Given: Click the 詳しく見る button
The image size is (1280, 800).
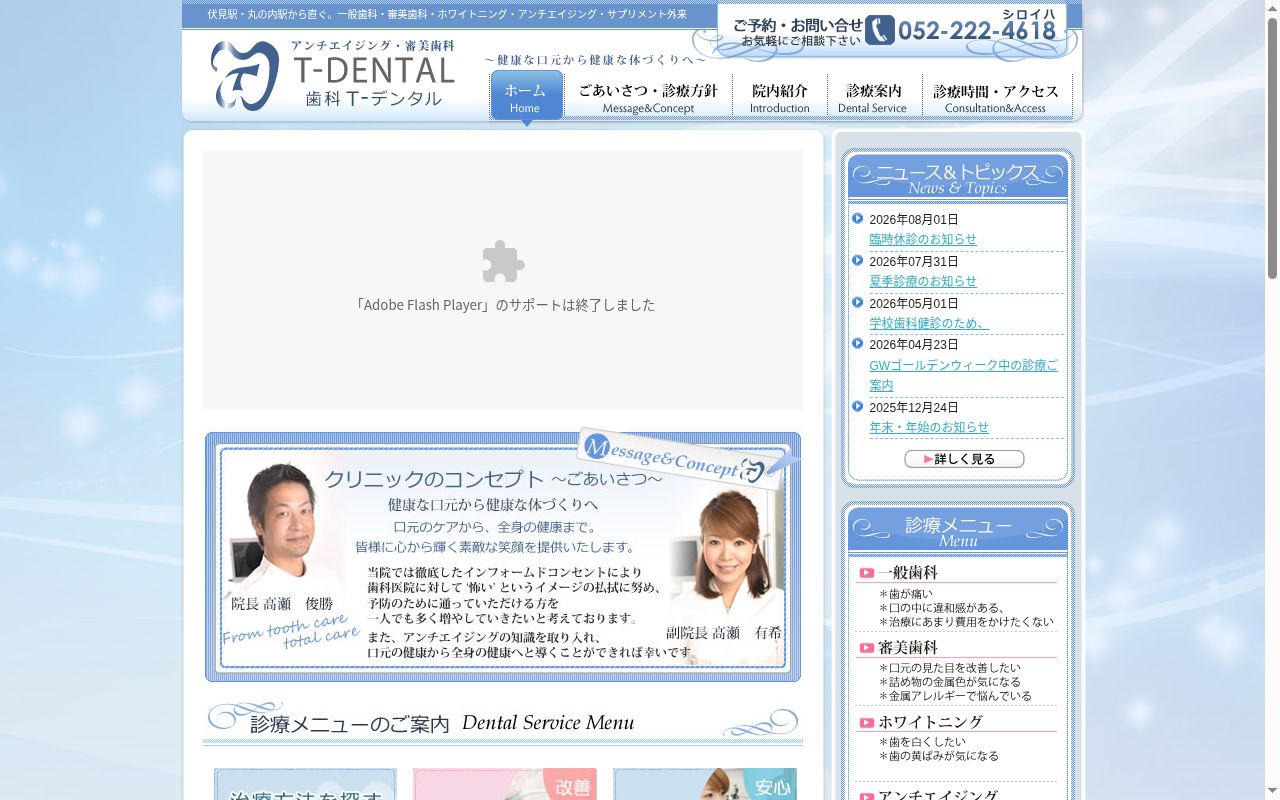Looking at the screenshot, I should tap(964, 459).
